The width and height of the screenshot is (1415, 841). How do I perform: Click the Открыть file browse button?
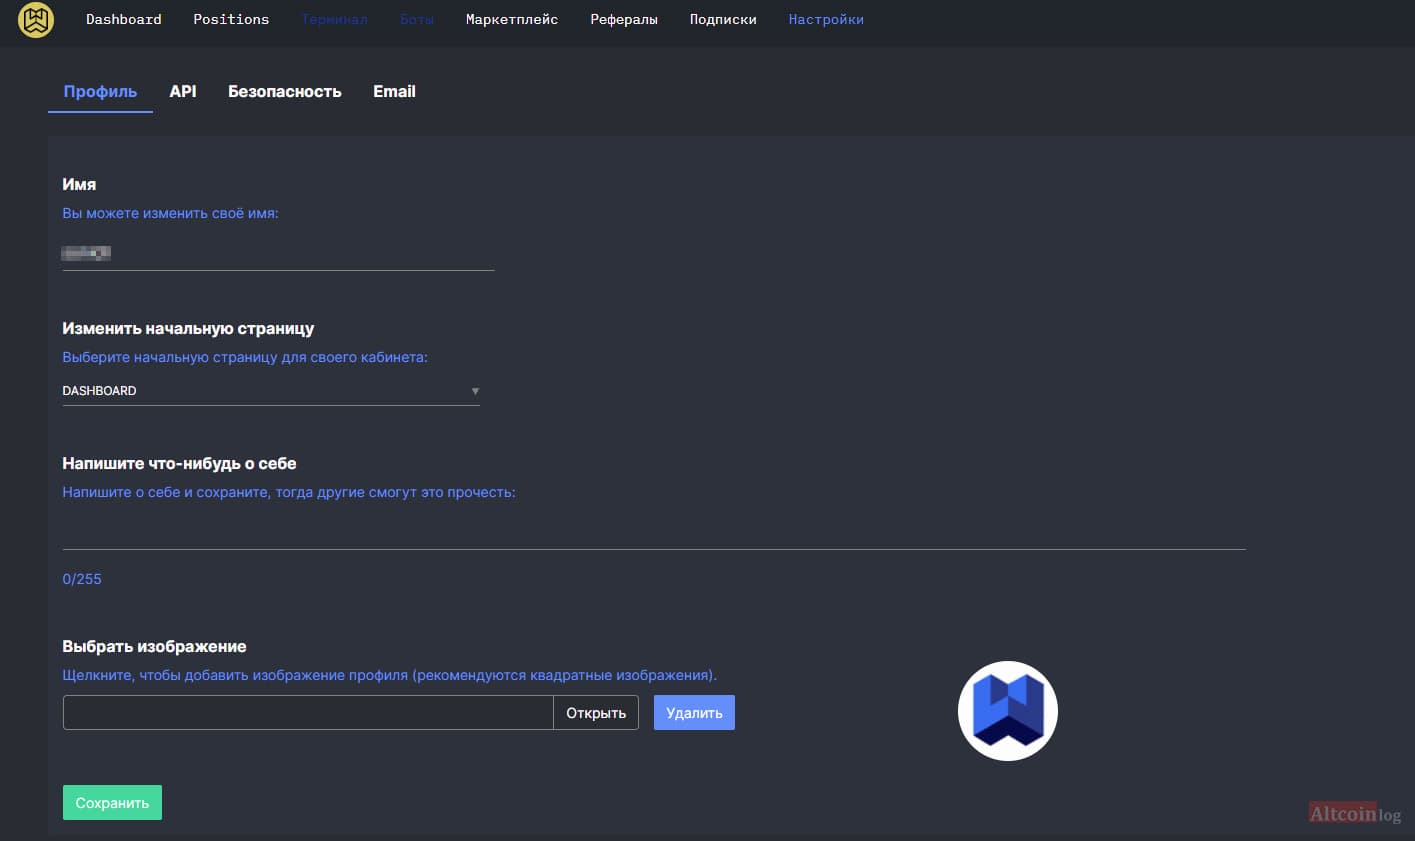[596, 713]
